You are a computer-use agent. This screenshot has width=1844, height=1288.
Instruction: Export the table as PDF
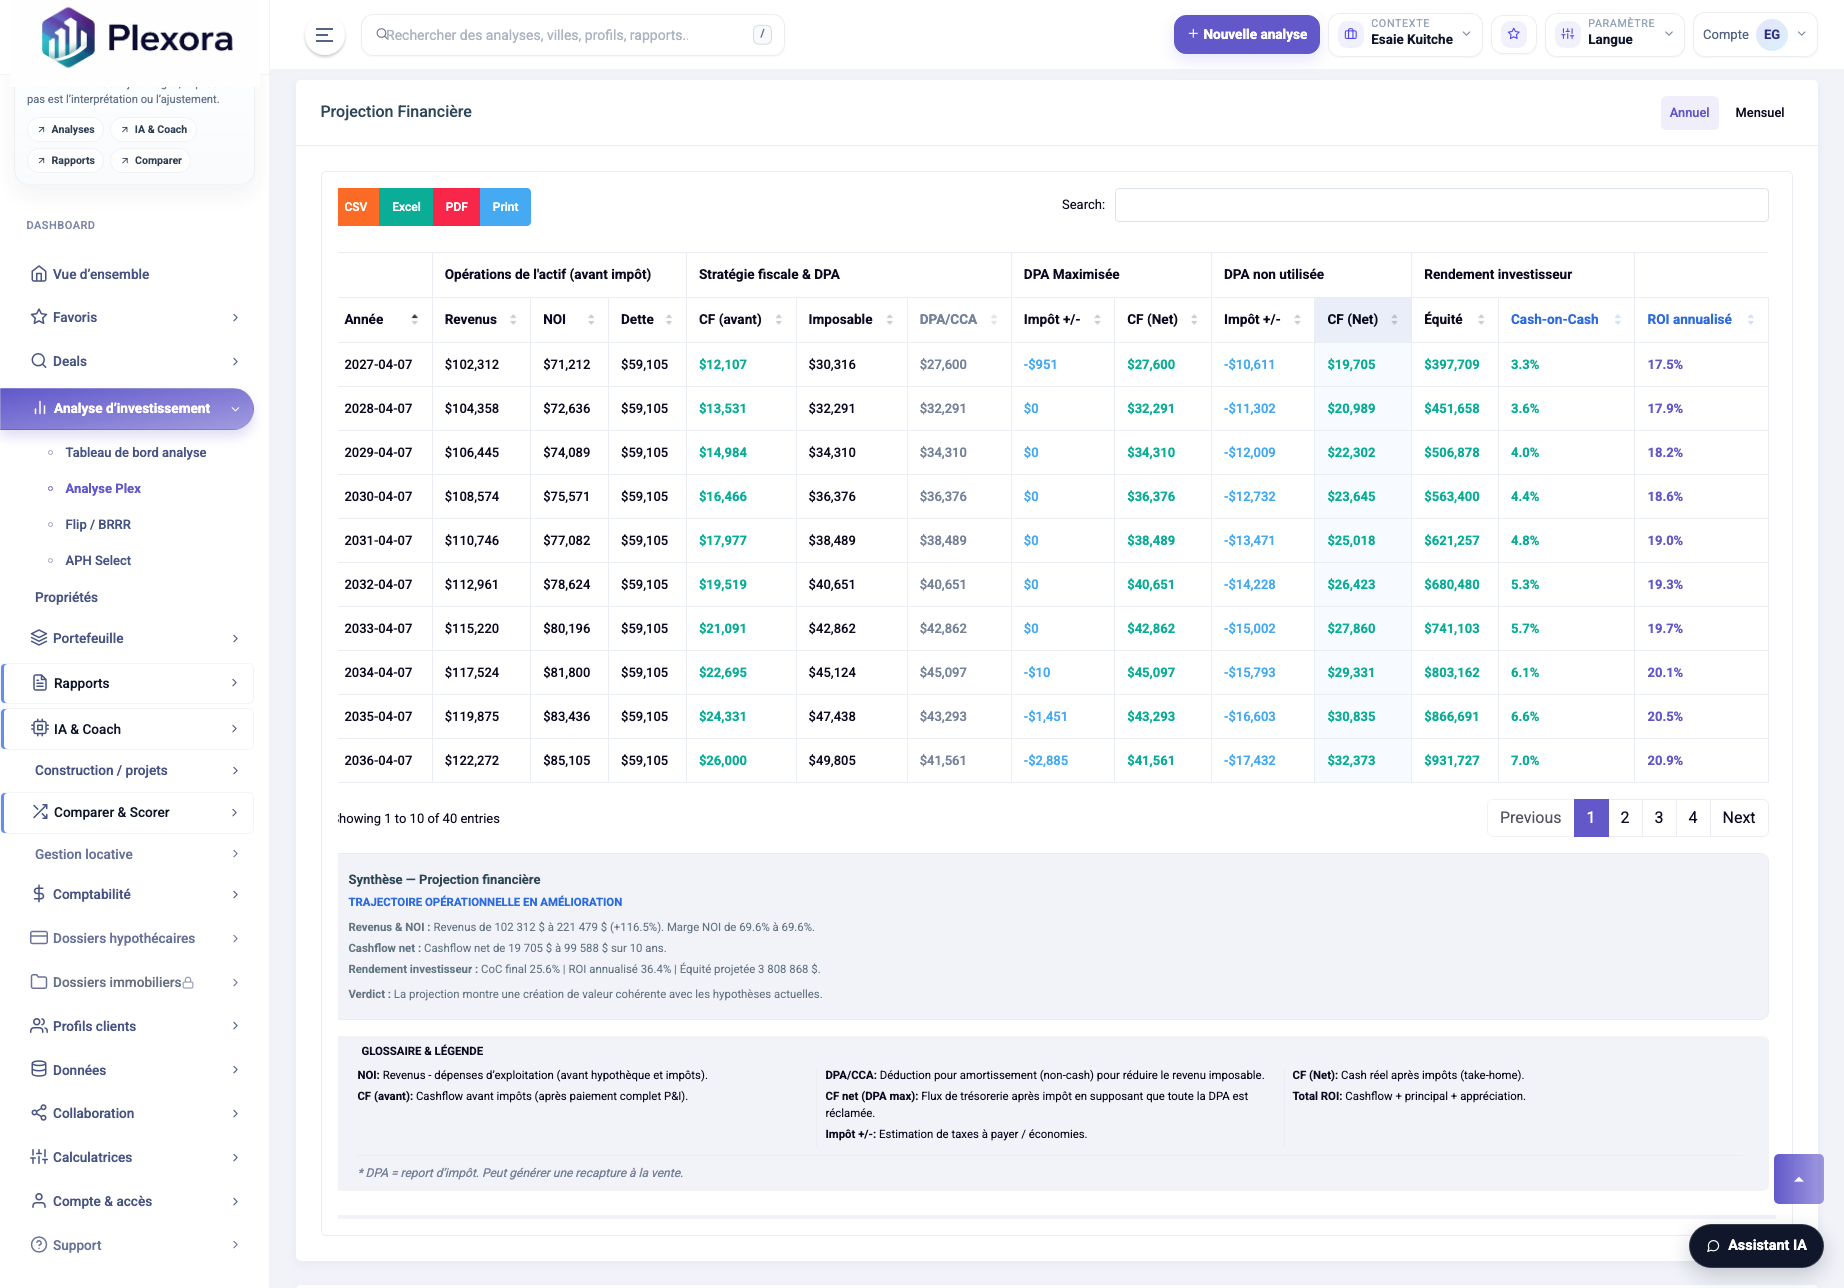click(456, 207)
